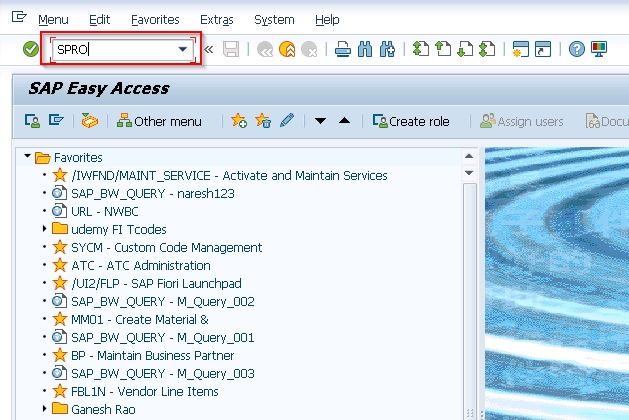Click the Other menu button
Viewport: 629px width, 420px height.
(x=159, y=121)
